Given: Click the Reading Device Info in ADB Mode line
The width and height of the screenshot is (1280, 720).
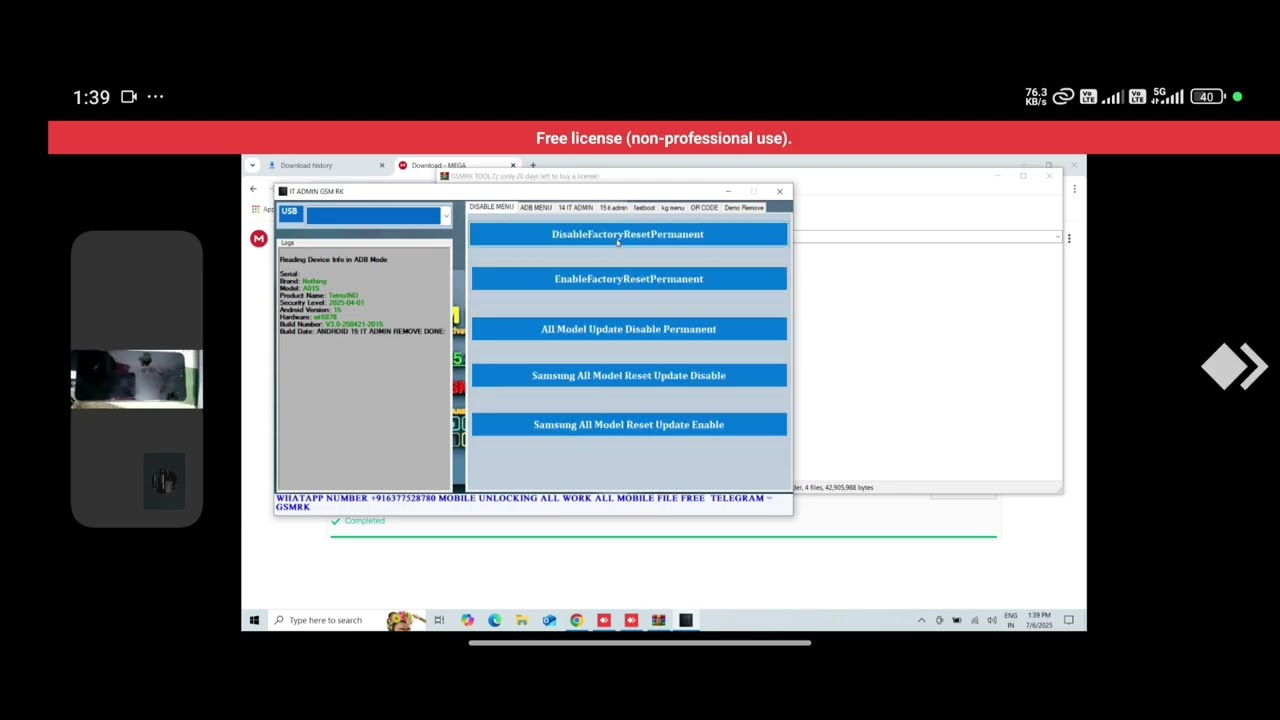Looking at the screenshot, I should coord(333,260).
